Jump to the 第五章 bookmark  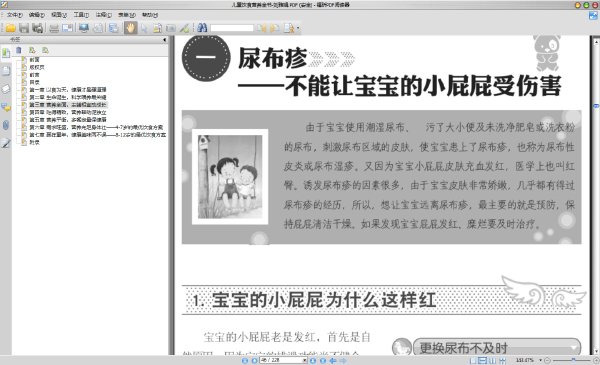tap(68, 119)
